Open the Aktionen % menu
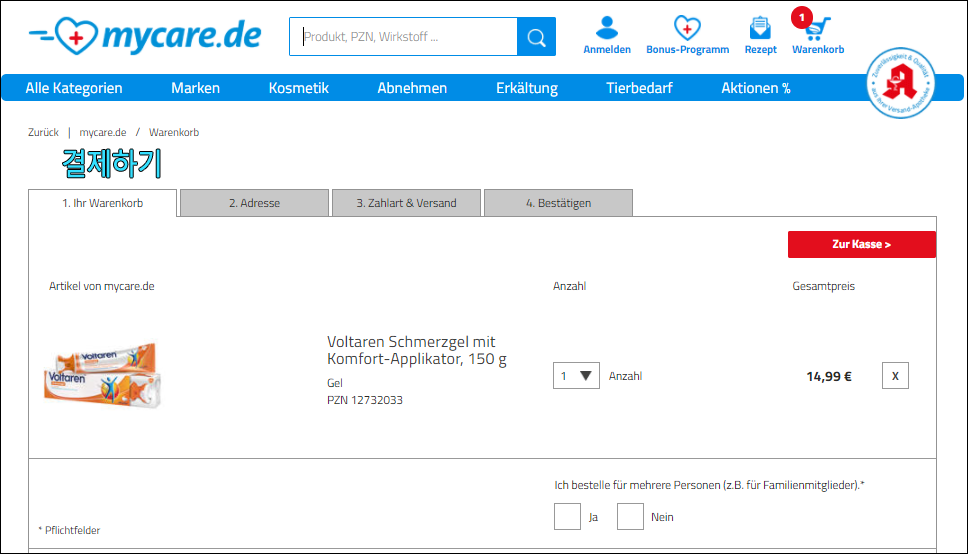The image size is (968, 554). 756,88
